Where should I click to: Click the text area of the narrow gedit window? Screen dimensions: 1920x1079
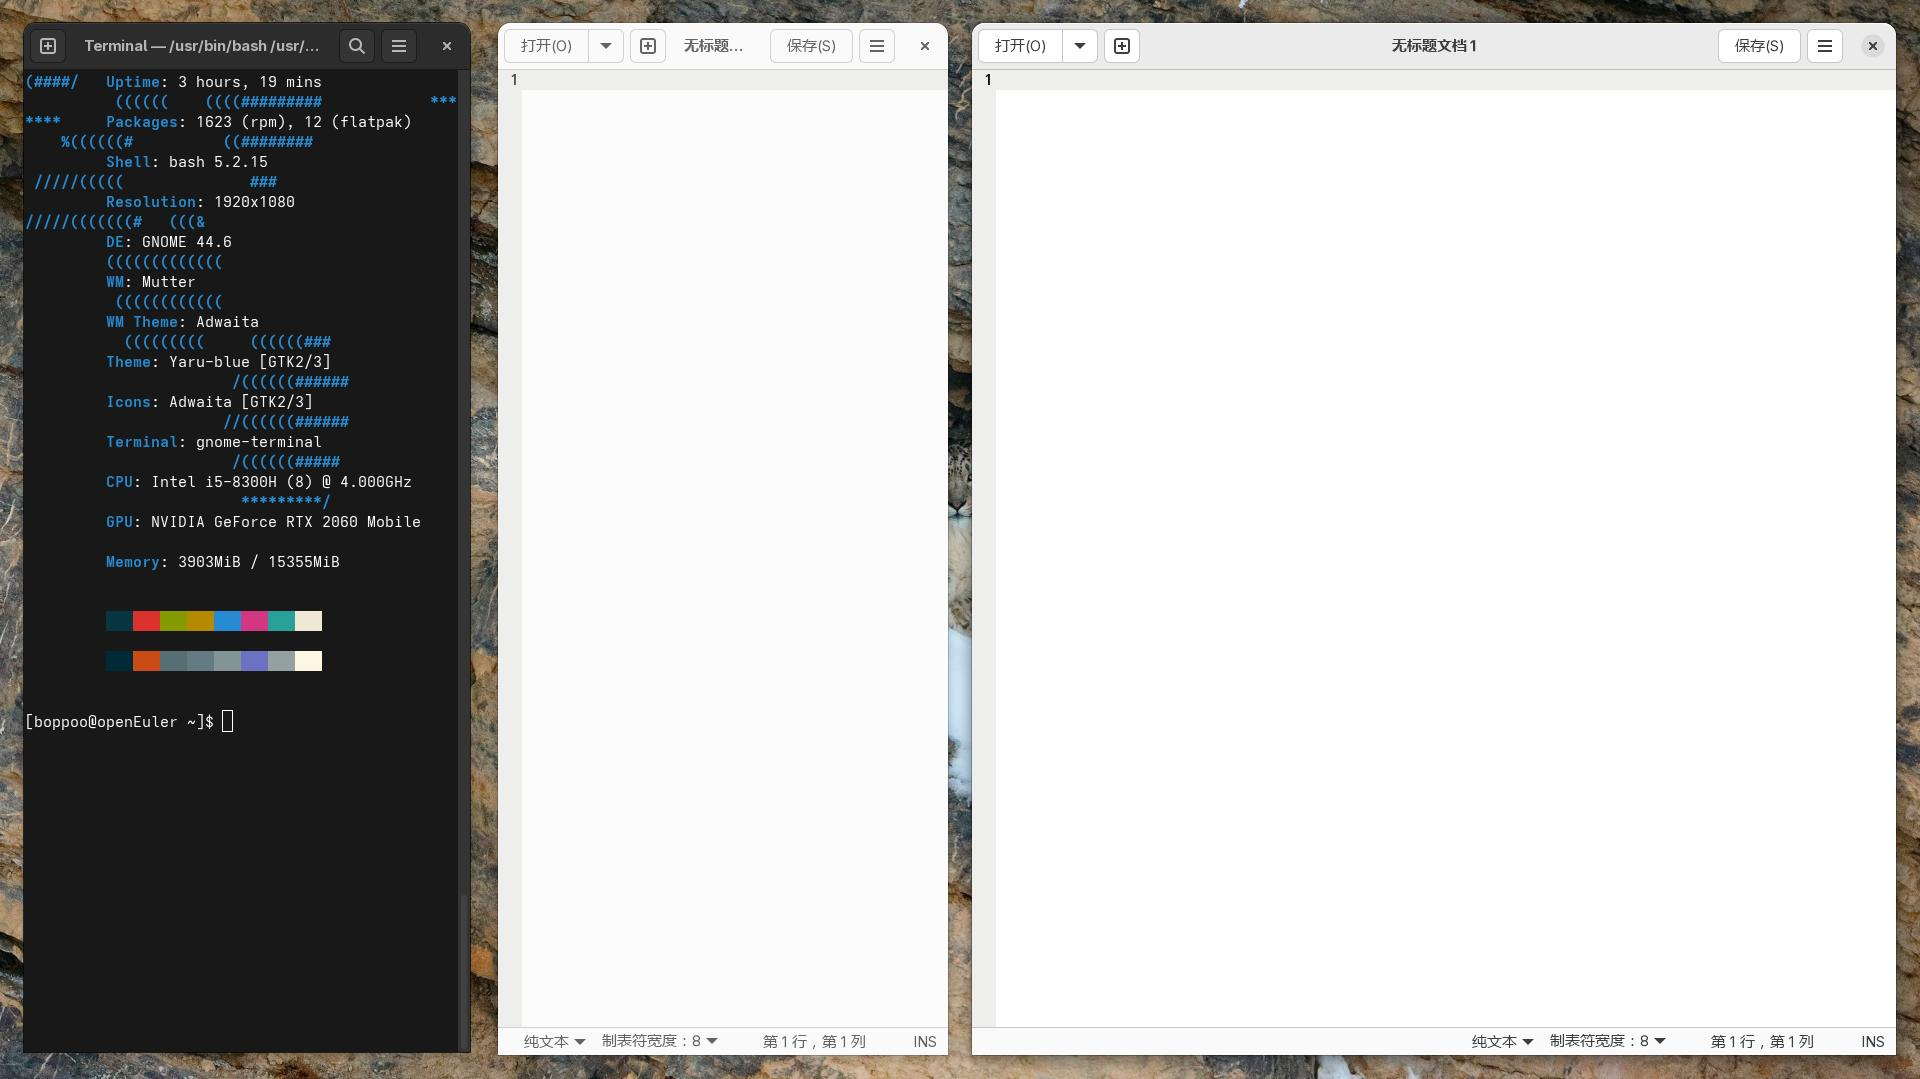coord(734,550)
